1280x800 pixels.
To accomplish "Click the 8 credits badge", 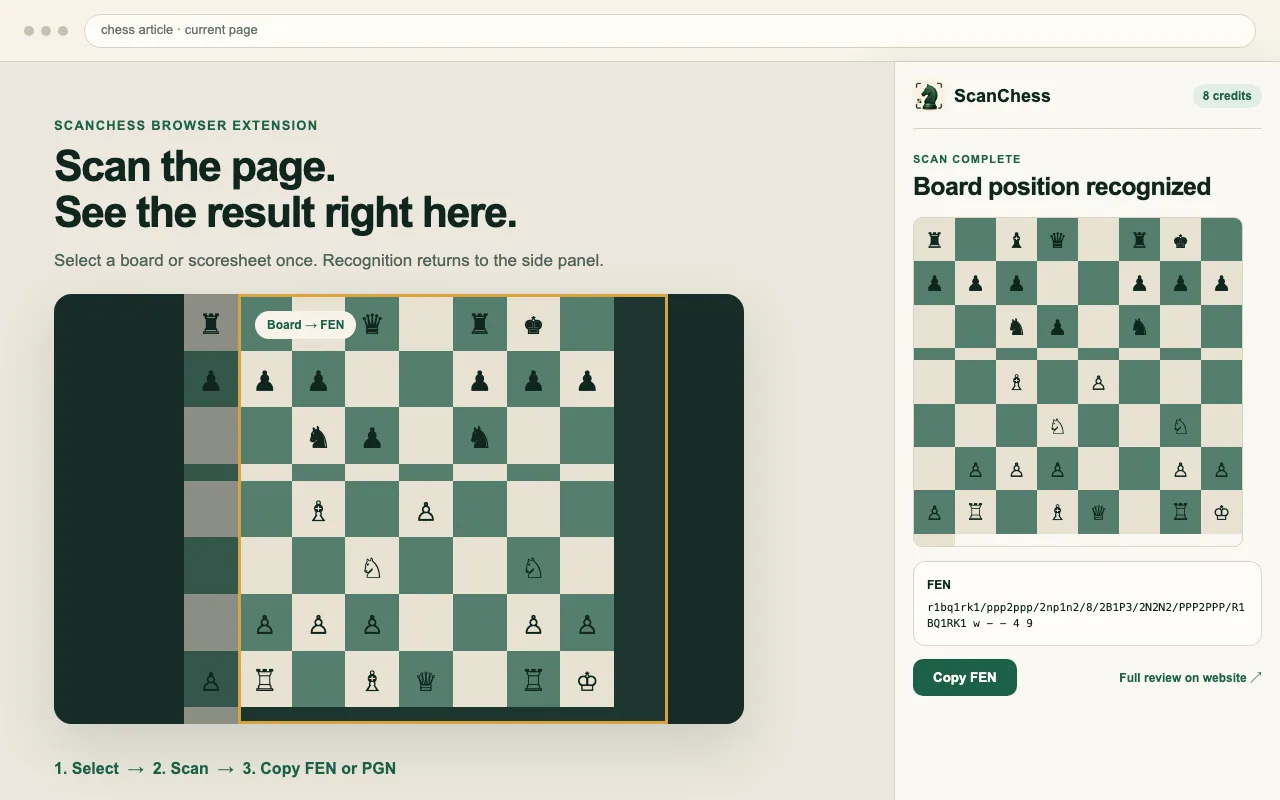I will (x=1227, y=96).
